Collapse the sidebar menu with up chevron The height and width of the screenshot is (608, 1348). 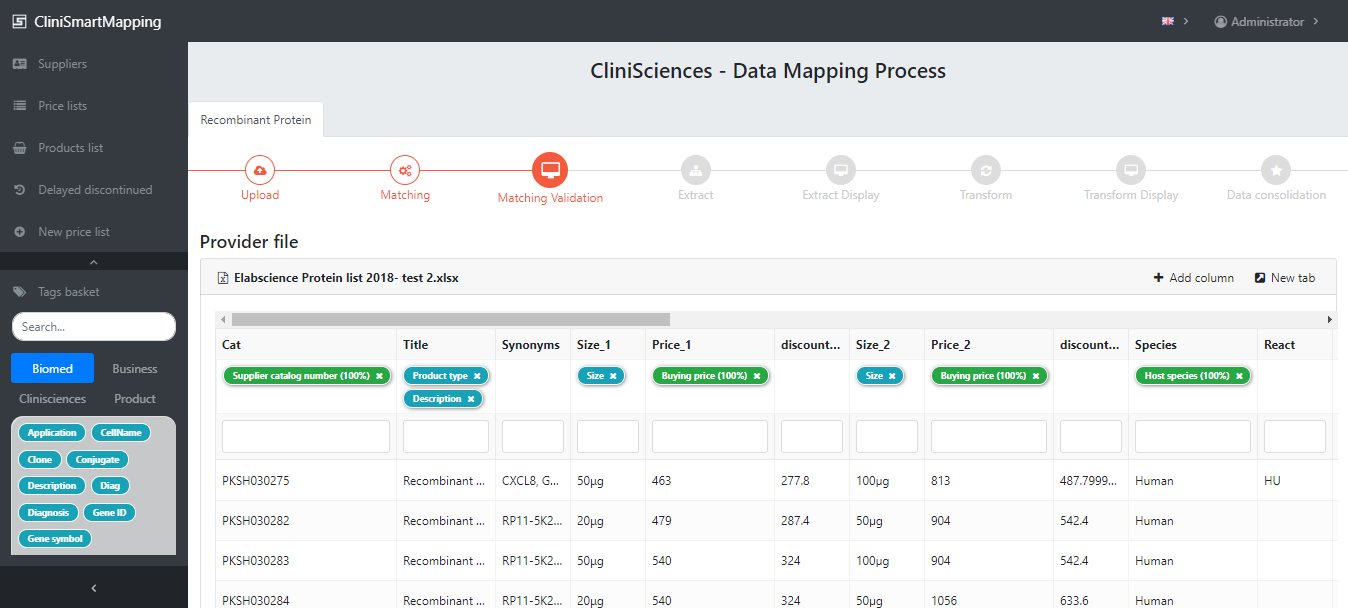coord(94,262)
